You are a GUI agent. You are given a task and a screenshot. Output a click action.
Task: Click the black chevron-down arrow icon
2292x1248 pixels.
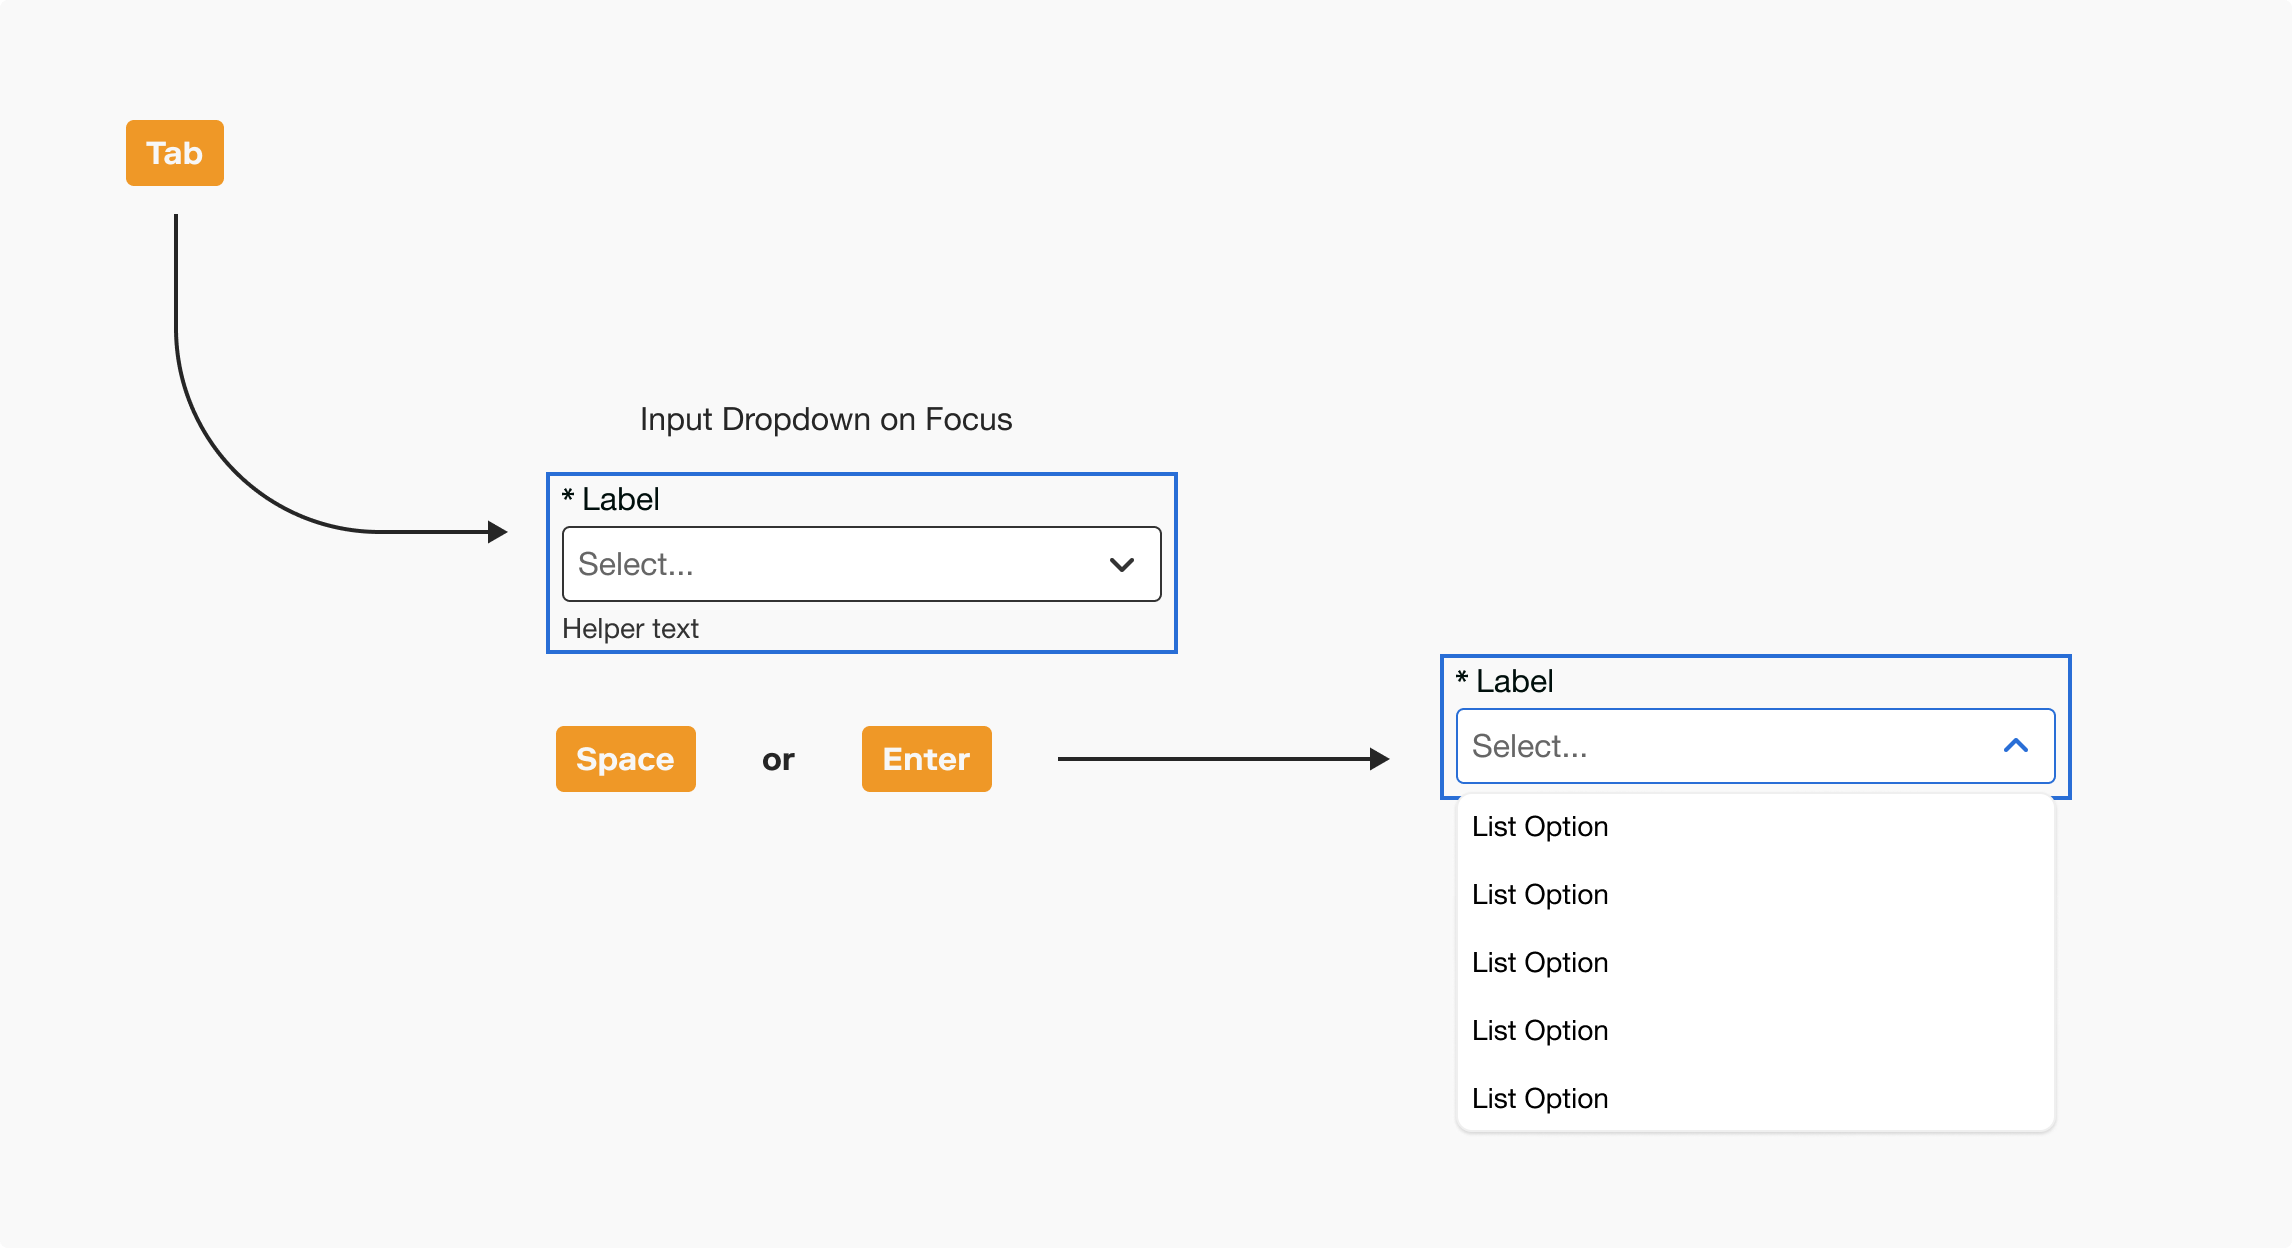tap(1122, 565)
